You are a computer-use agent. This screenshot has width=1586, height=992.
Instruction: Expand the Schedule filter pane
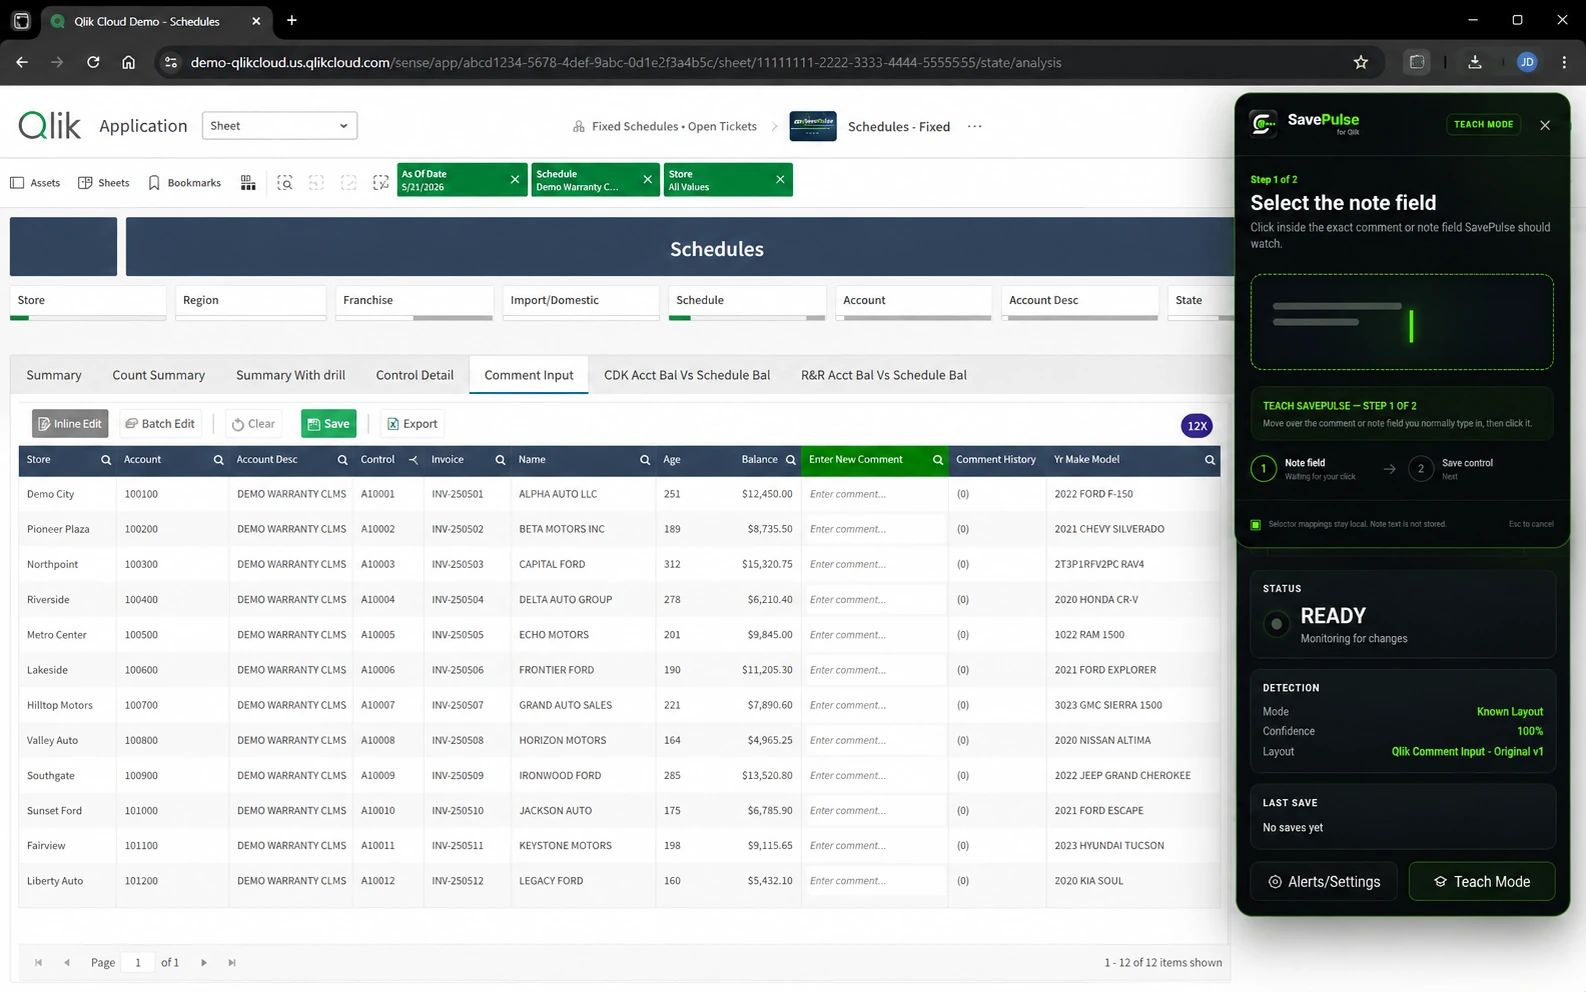tap(747, 302)
